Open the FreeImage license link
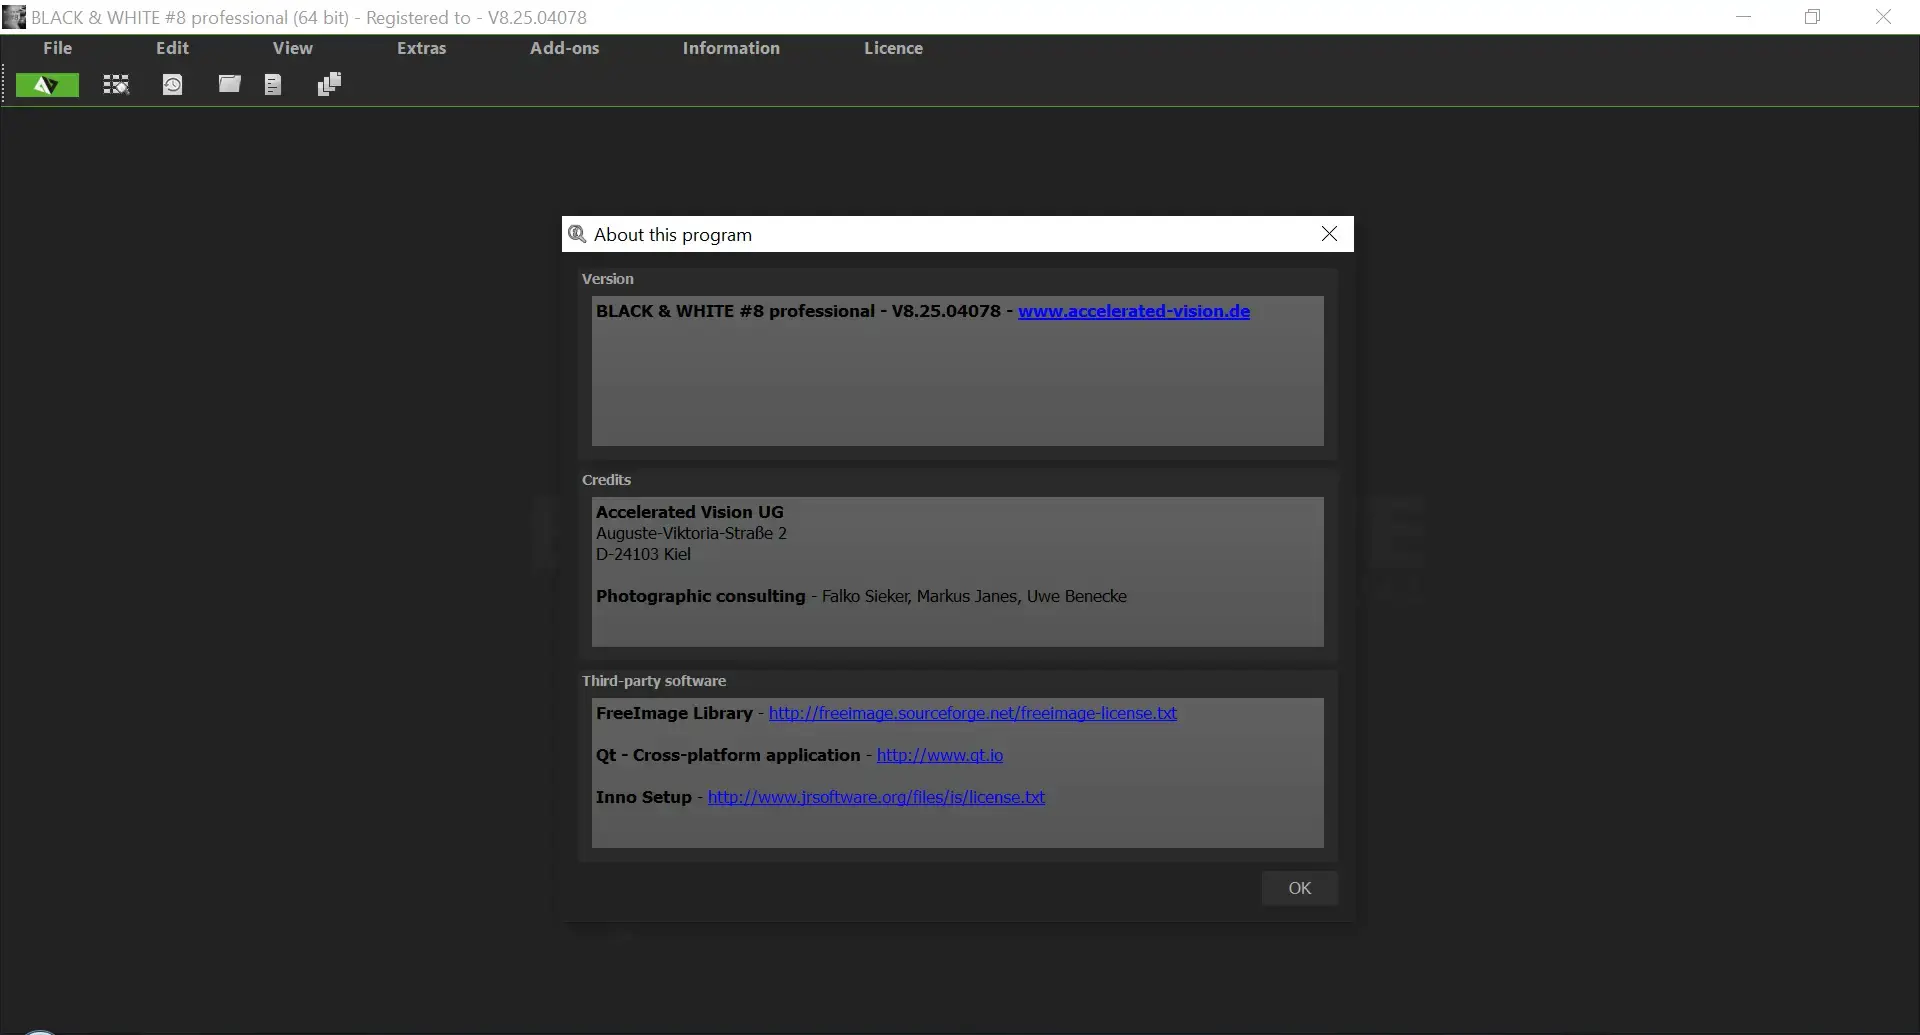This screenshot has width=1920, height=1035. click(x=972, y=713)
